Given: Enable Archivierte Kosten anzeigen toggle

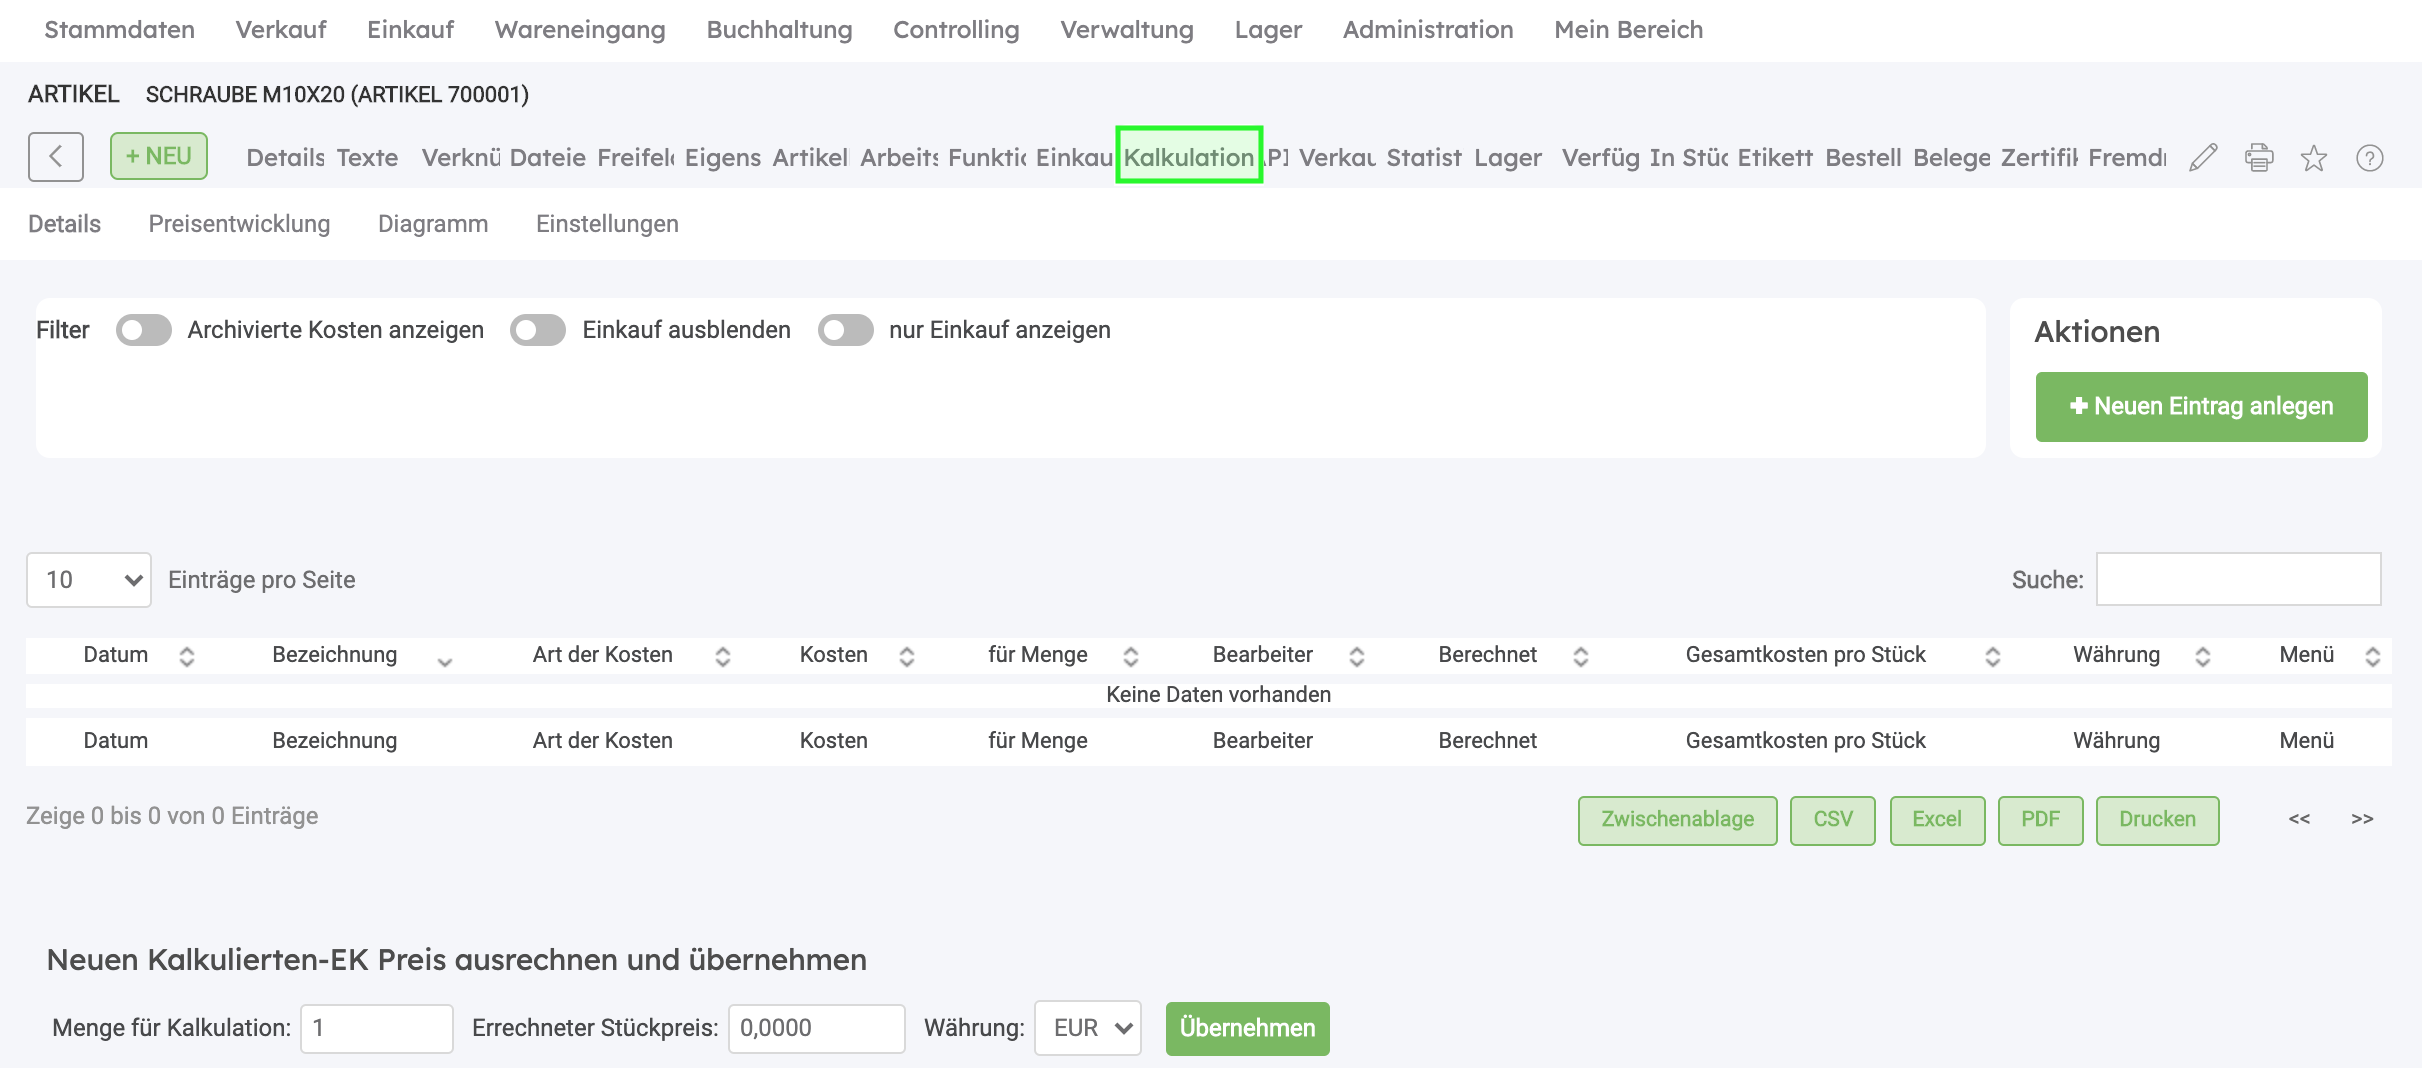Looking at the screenshot, I should tap(144, 330).
